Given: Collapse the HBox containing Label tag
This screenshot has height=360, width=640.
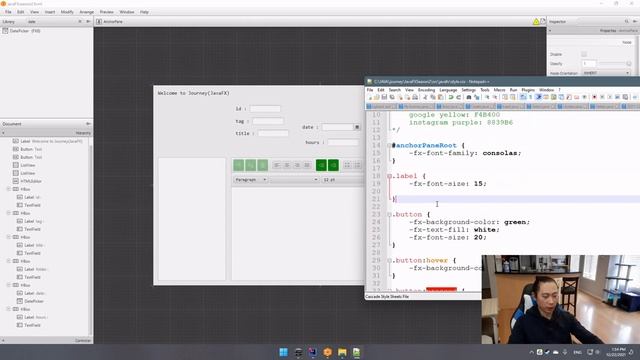Looking at the screenshot, I should pos(9,213).
